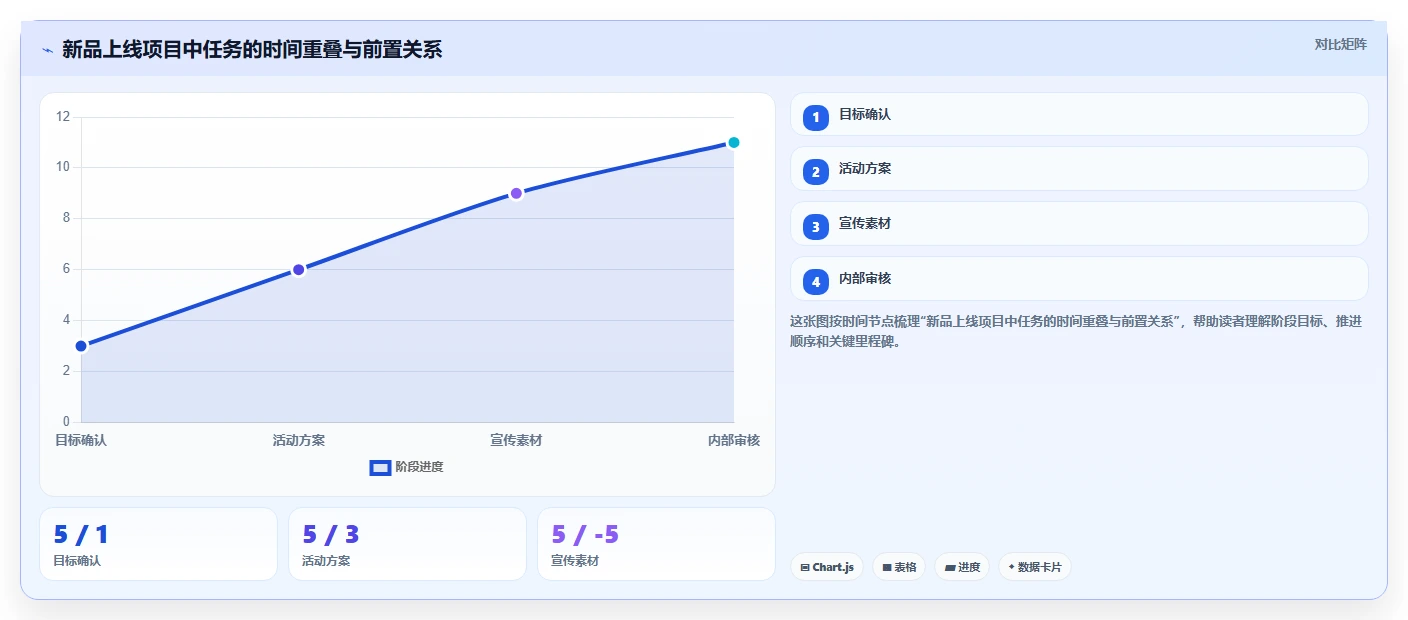The height and width of the screenshot is (620, 1408).
Task: Click the 对比矩阵 label in header
Action: [1340, 44]
